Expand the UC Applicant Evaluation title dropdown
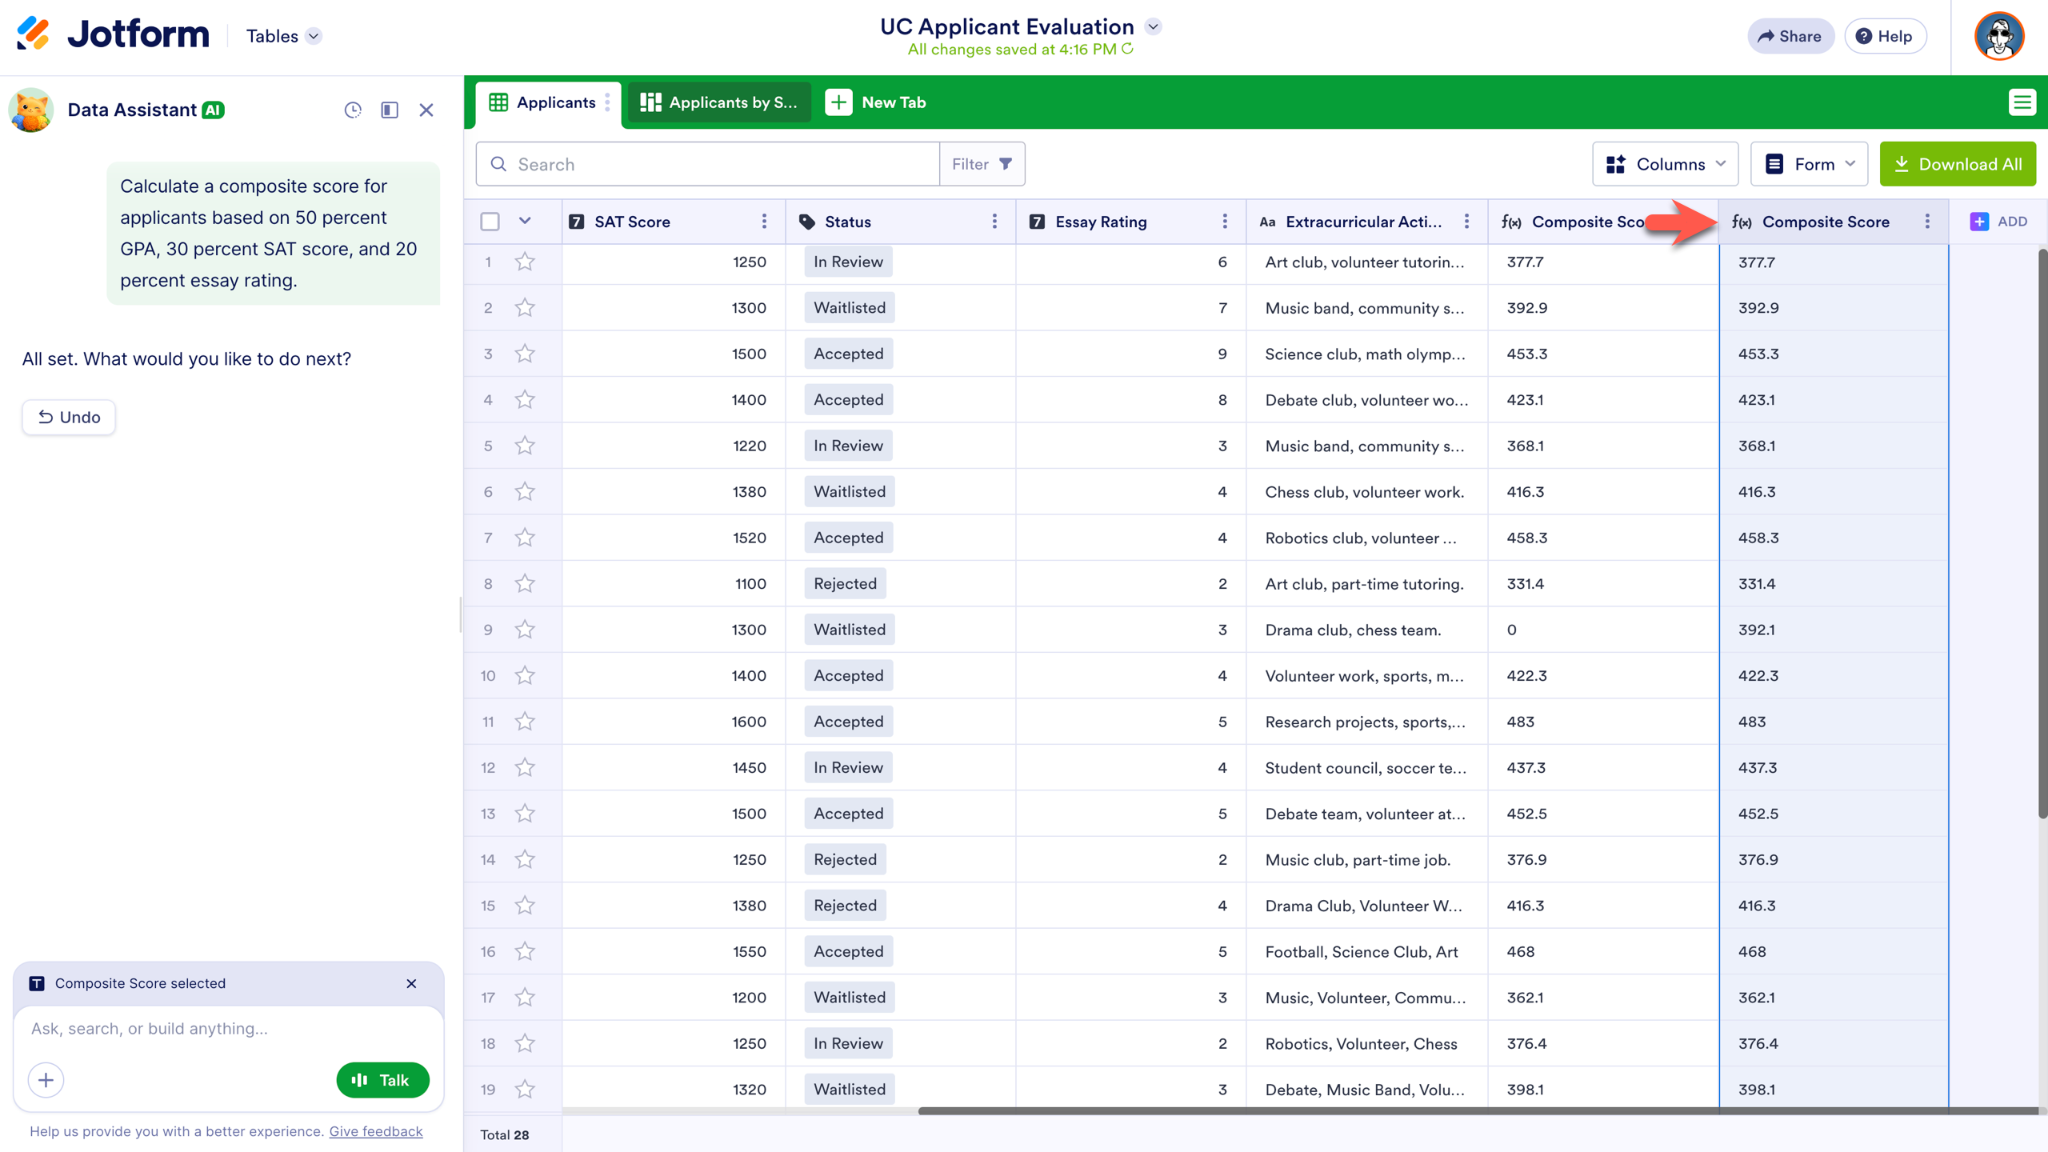The height and width of the screenshot is (1152, 2048). [x=1153, y=27]
